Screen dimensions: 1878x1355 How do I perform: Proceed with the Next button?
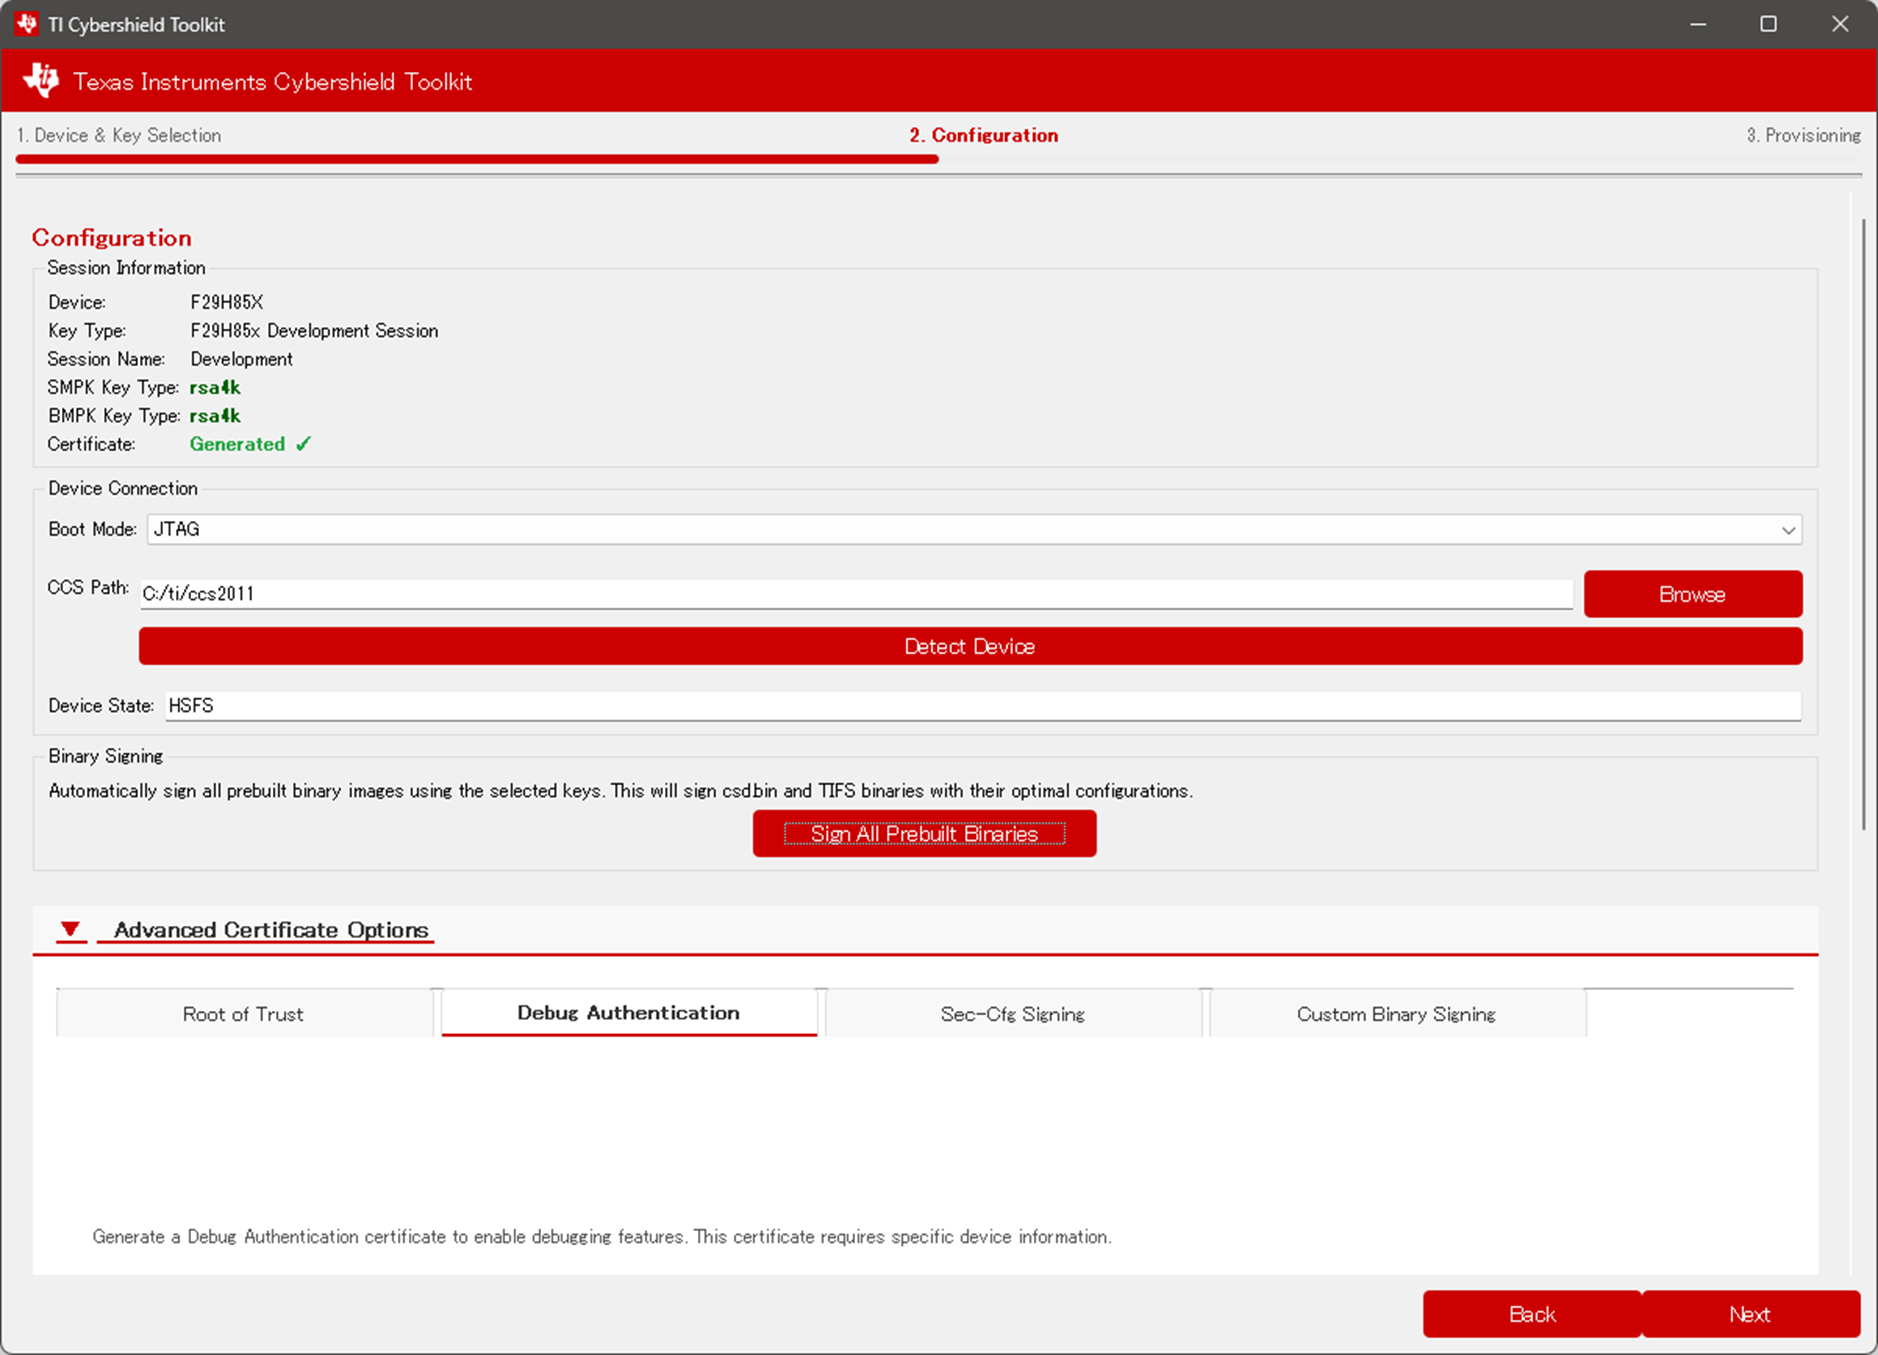point(1751,1314)
